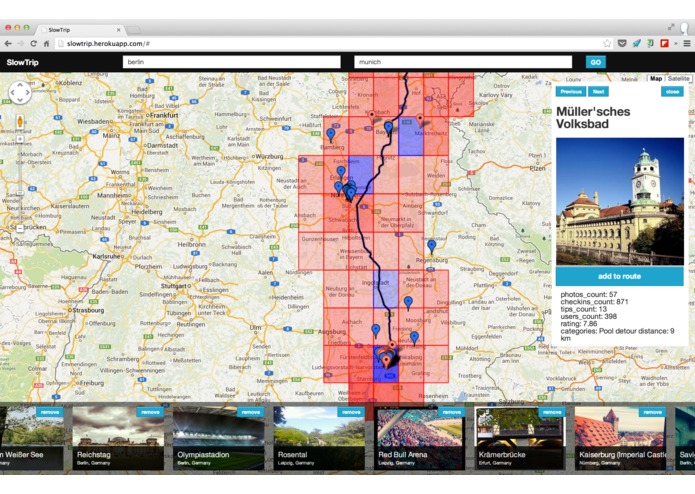
Task: Click the blue marker near Bayreuth
Action: pos(388,128)
